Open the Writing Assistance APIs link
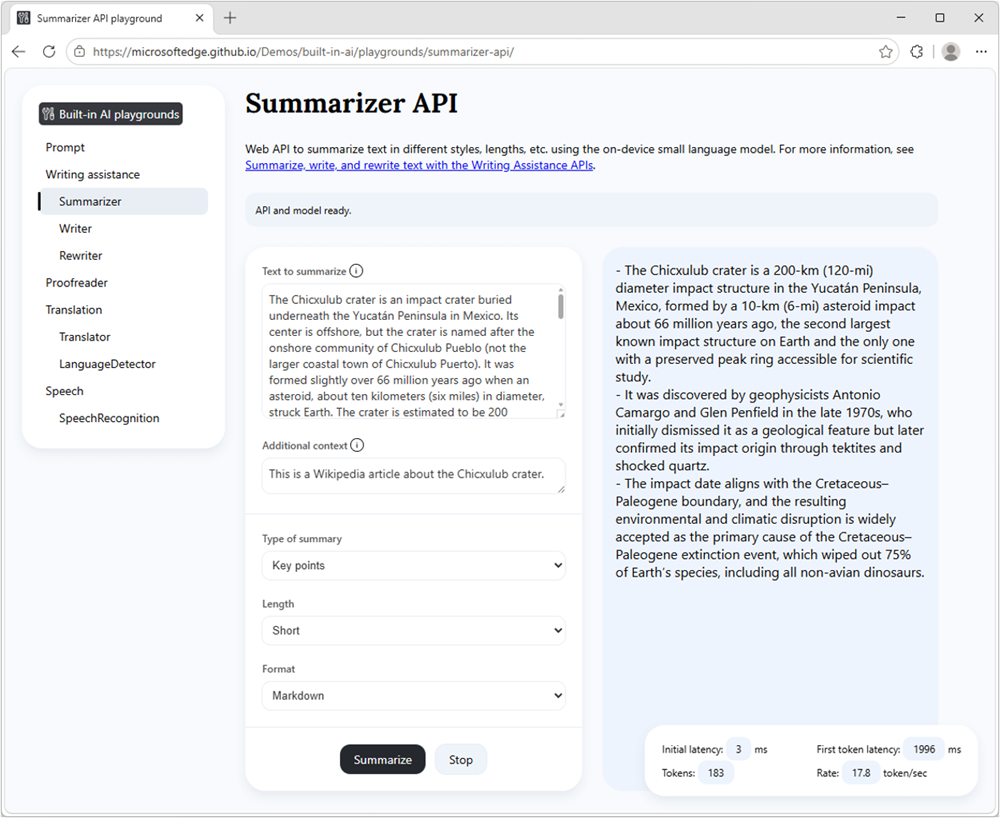The height and width of the screenshot is (818, 1000). click(420, 165)
